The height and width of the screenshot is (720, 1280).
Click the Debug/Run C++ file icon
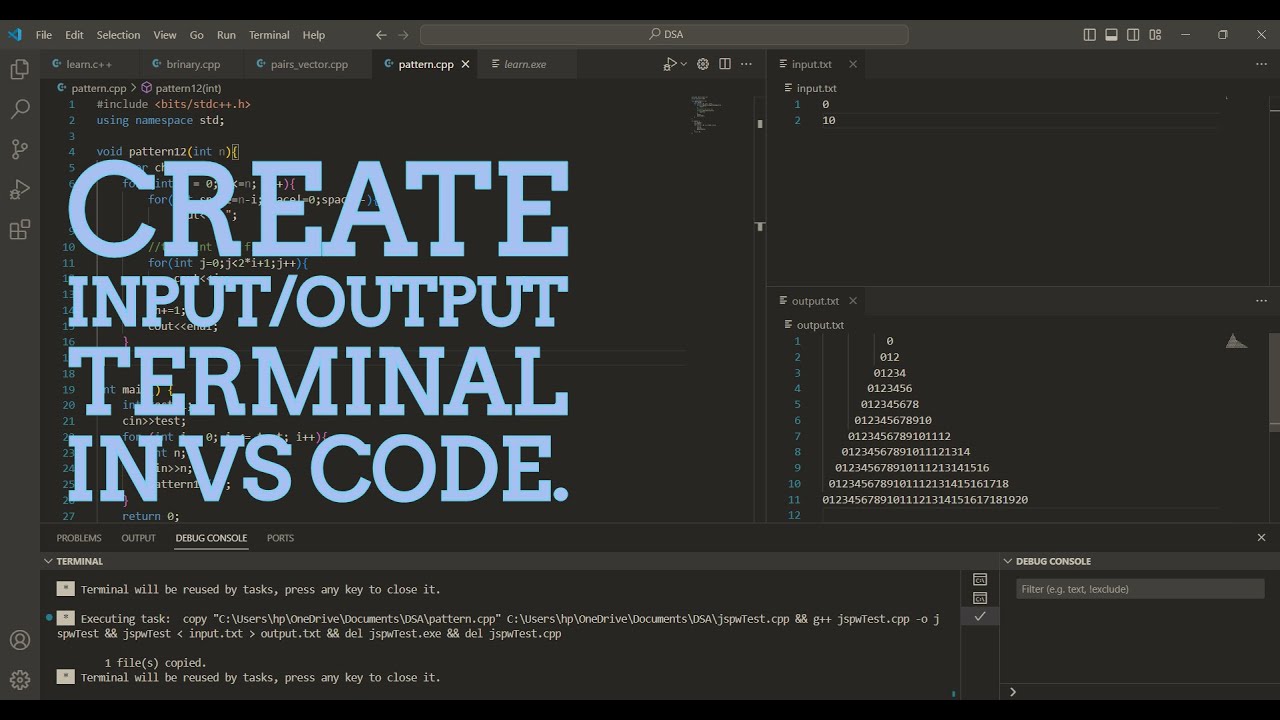pos(670,64)
